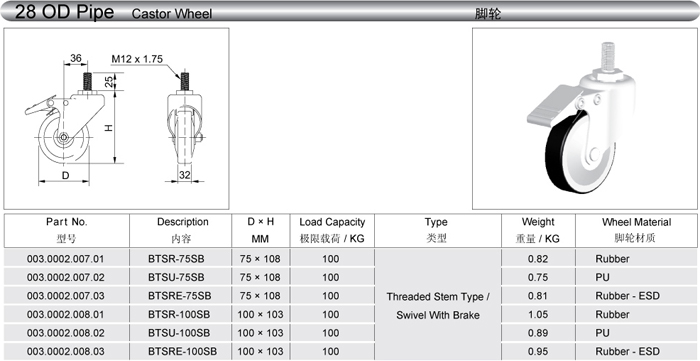Click the D × H column header
The image size is (700, 361).
click(260, 230)
